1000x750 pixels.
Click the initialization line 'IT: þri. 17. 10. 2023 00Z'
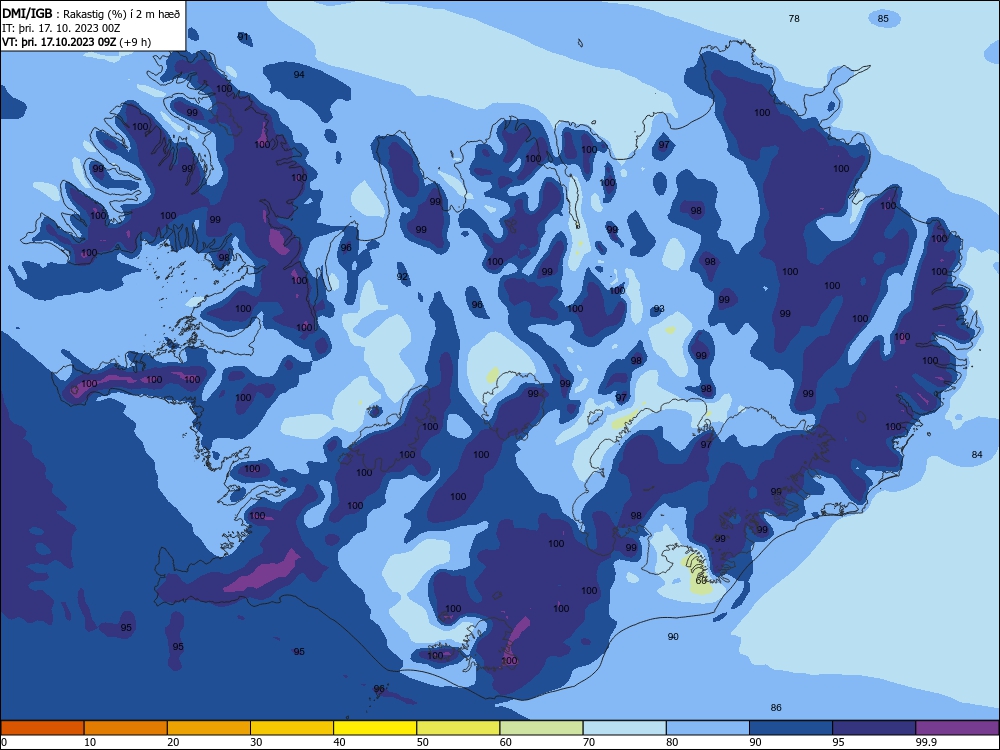(61, 28)
